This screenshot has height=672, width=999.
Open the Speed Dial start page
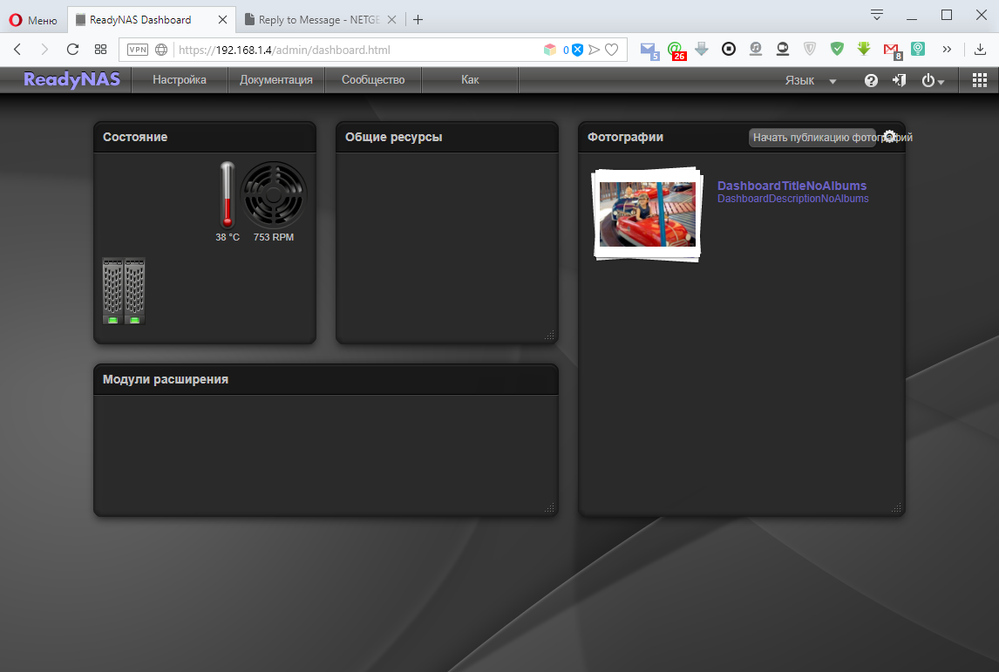point(101,50)
